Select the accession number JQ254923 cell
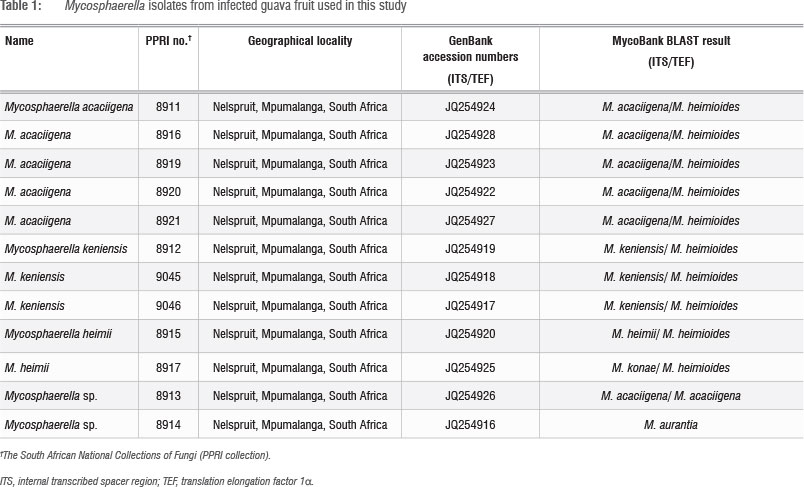The height and width of the screenshot is (487, 804). point(470,164)
